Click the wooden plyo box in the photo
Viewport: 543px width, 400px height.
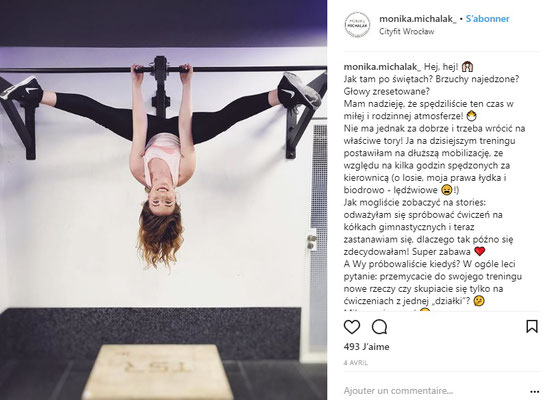pos(158,372)
